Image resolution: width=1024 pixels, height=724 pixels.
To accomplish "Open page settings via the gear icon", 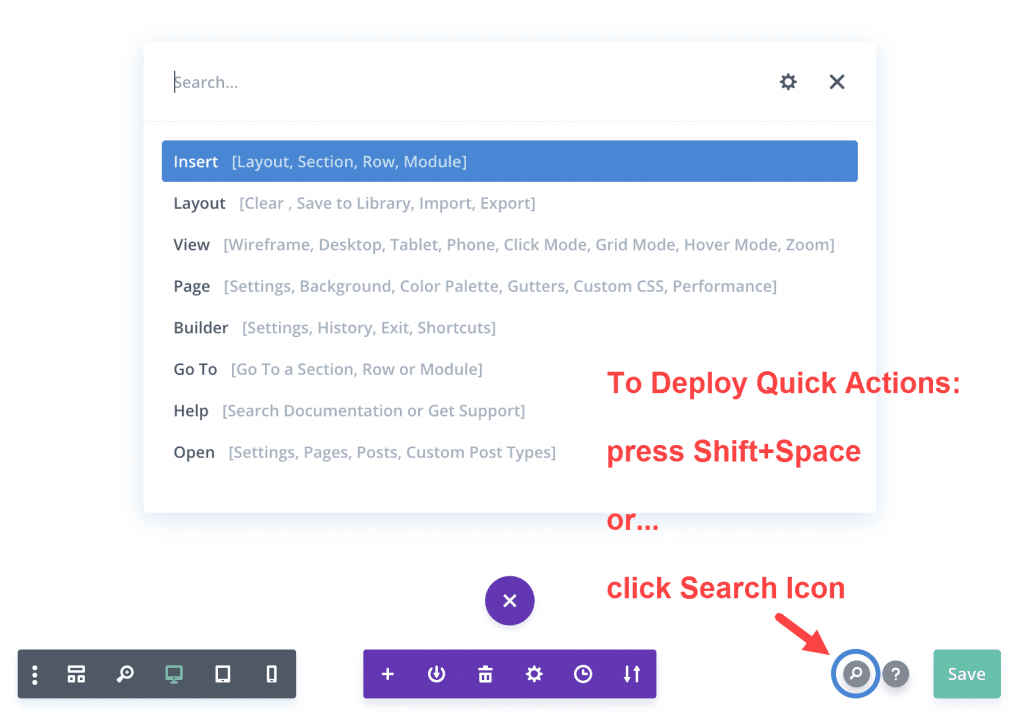I will (x=534, y=674).
